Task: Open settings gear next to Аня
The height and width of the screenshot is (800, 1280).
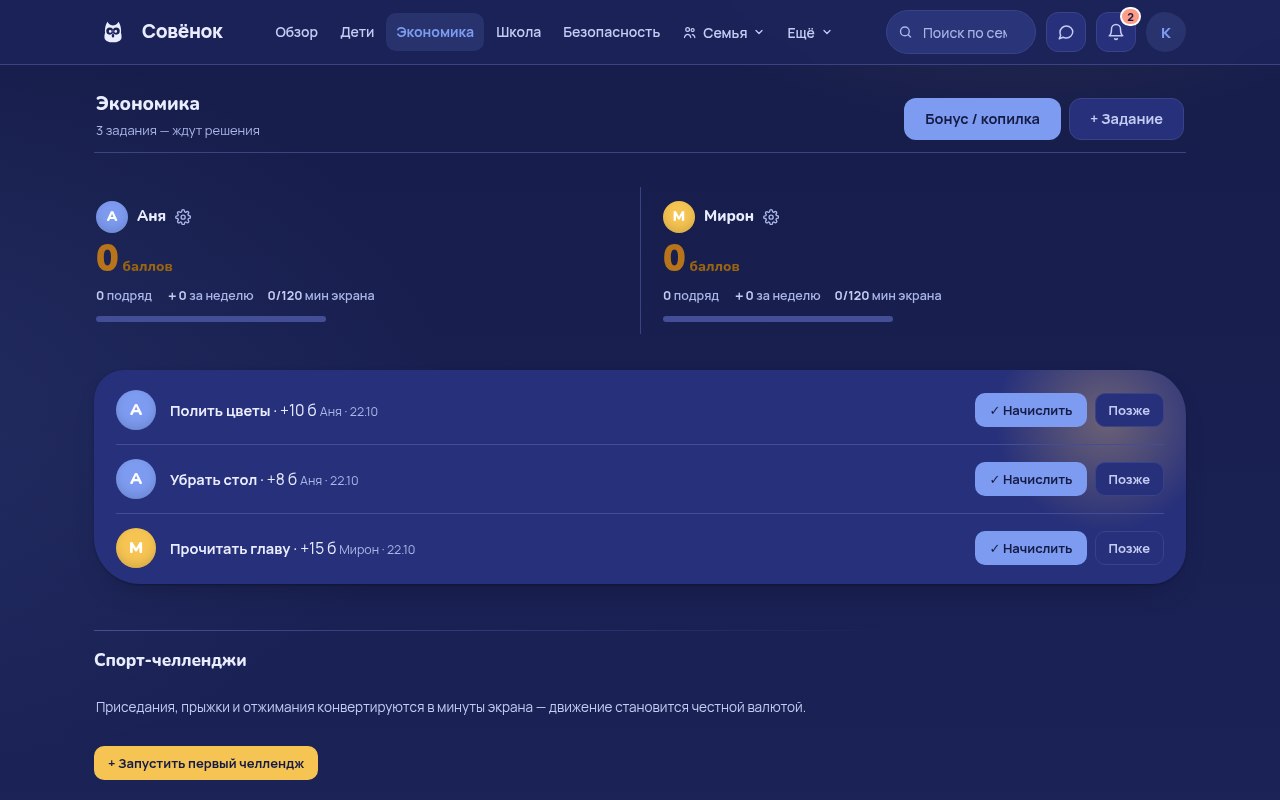Action: coord(183,217)
